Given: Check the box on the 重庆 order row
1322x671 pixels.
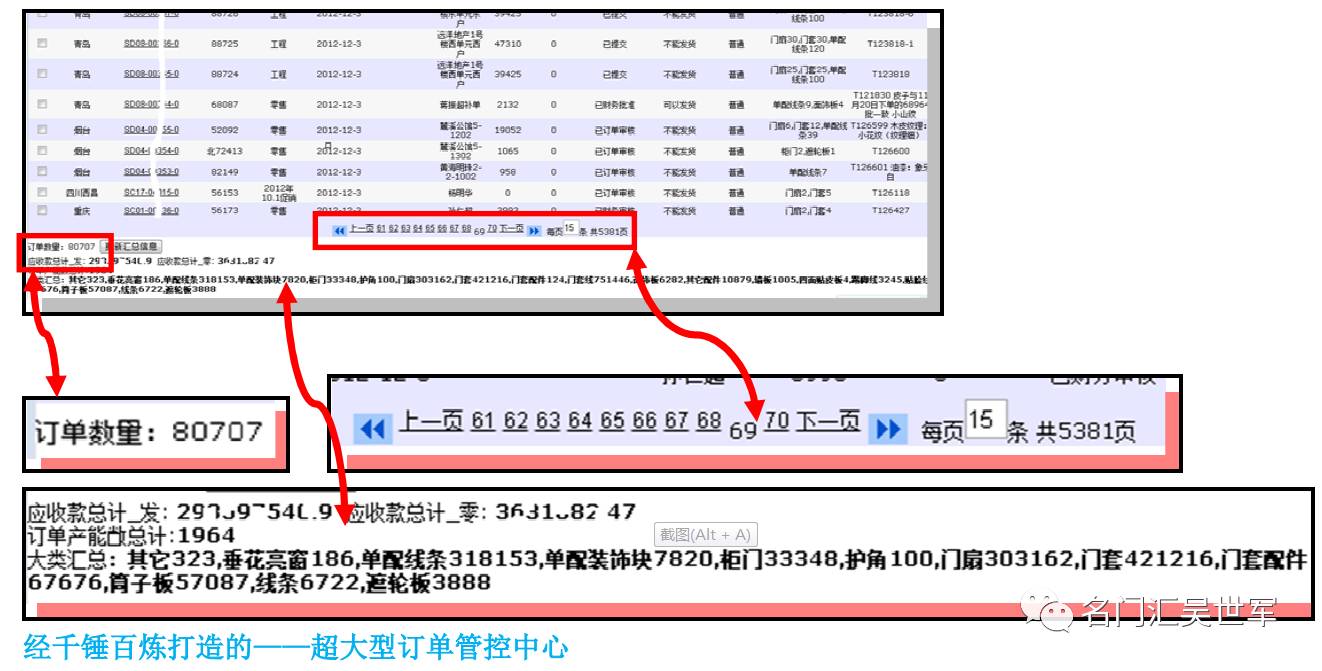Looking at the screenshot, I should click(x=42, y=211).
